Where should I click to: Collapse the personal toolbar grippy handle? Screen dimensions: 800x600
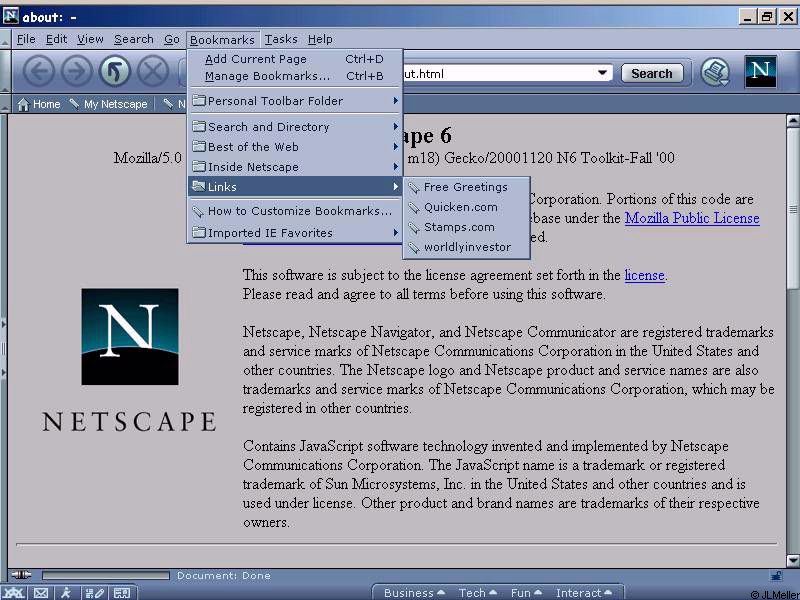[x=5, y=104]
